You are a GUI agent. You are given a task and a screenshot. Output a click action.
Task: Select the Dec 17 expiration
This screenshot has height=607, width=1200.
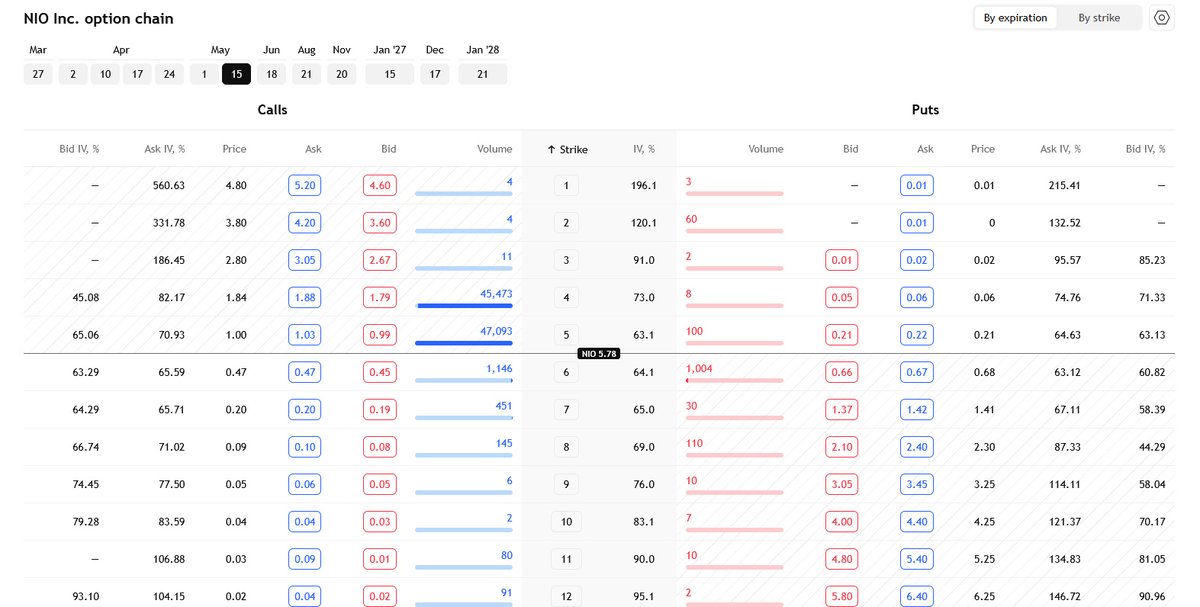(435, 74)
